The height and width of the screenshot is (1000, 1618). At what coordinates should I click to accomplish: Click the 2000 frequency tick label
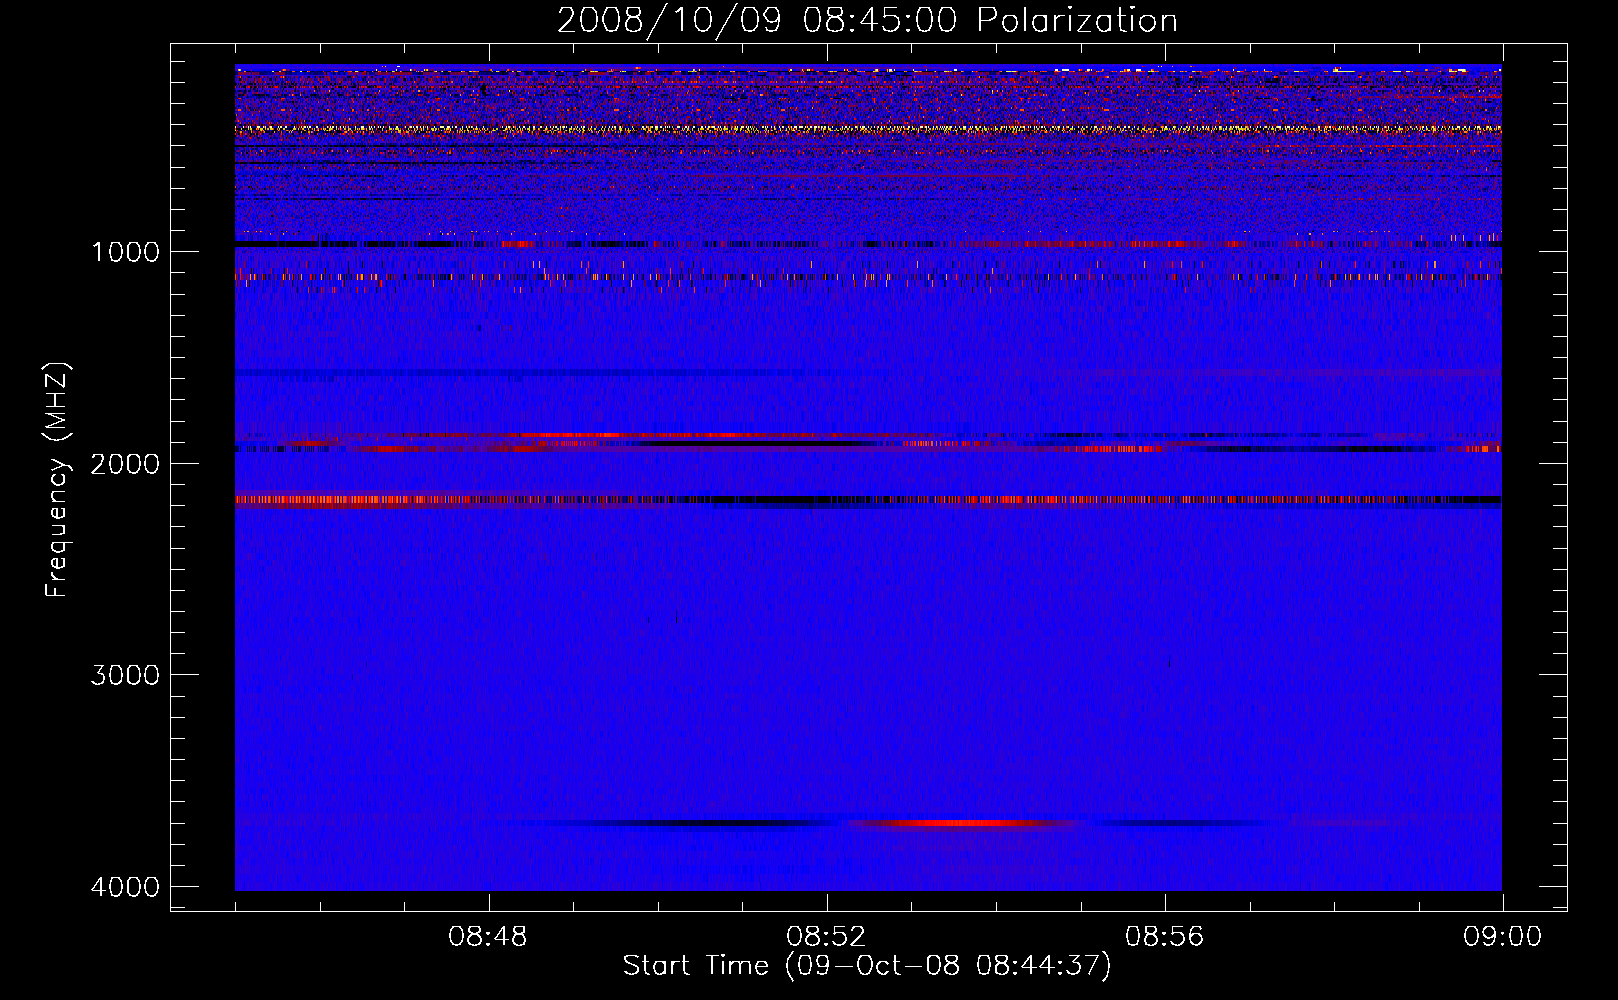click(125, 463)
